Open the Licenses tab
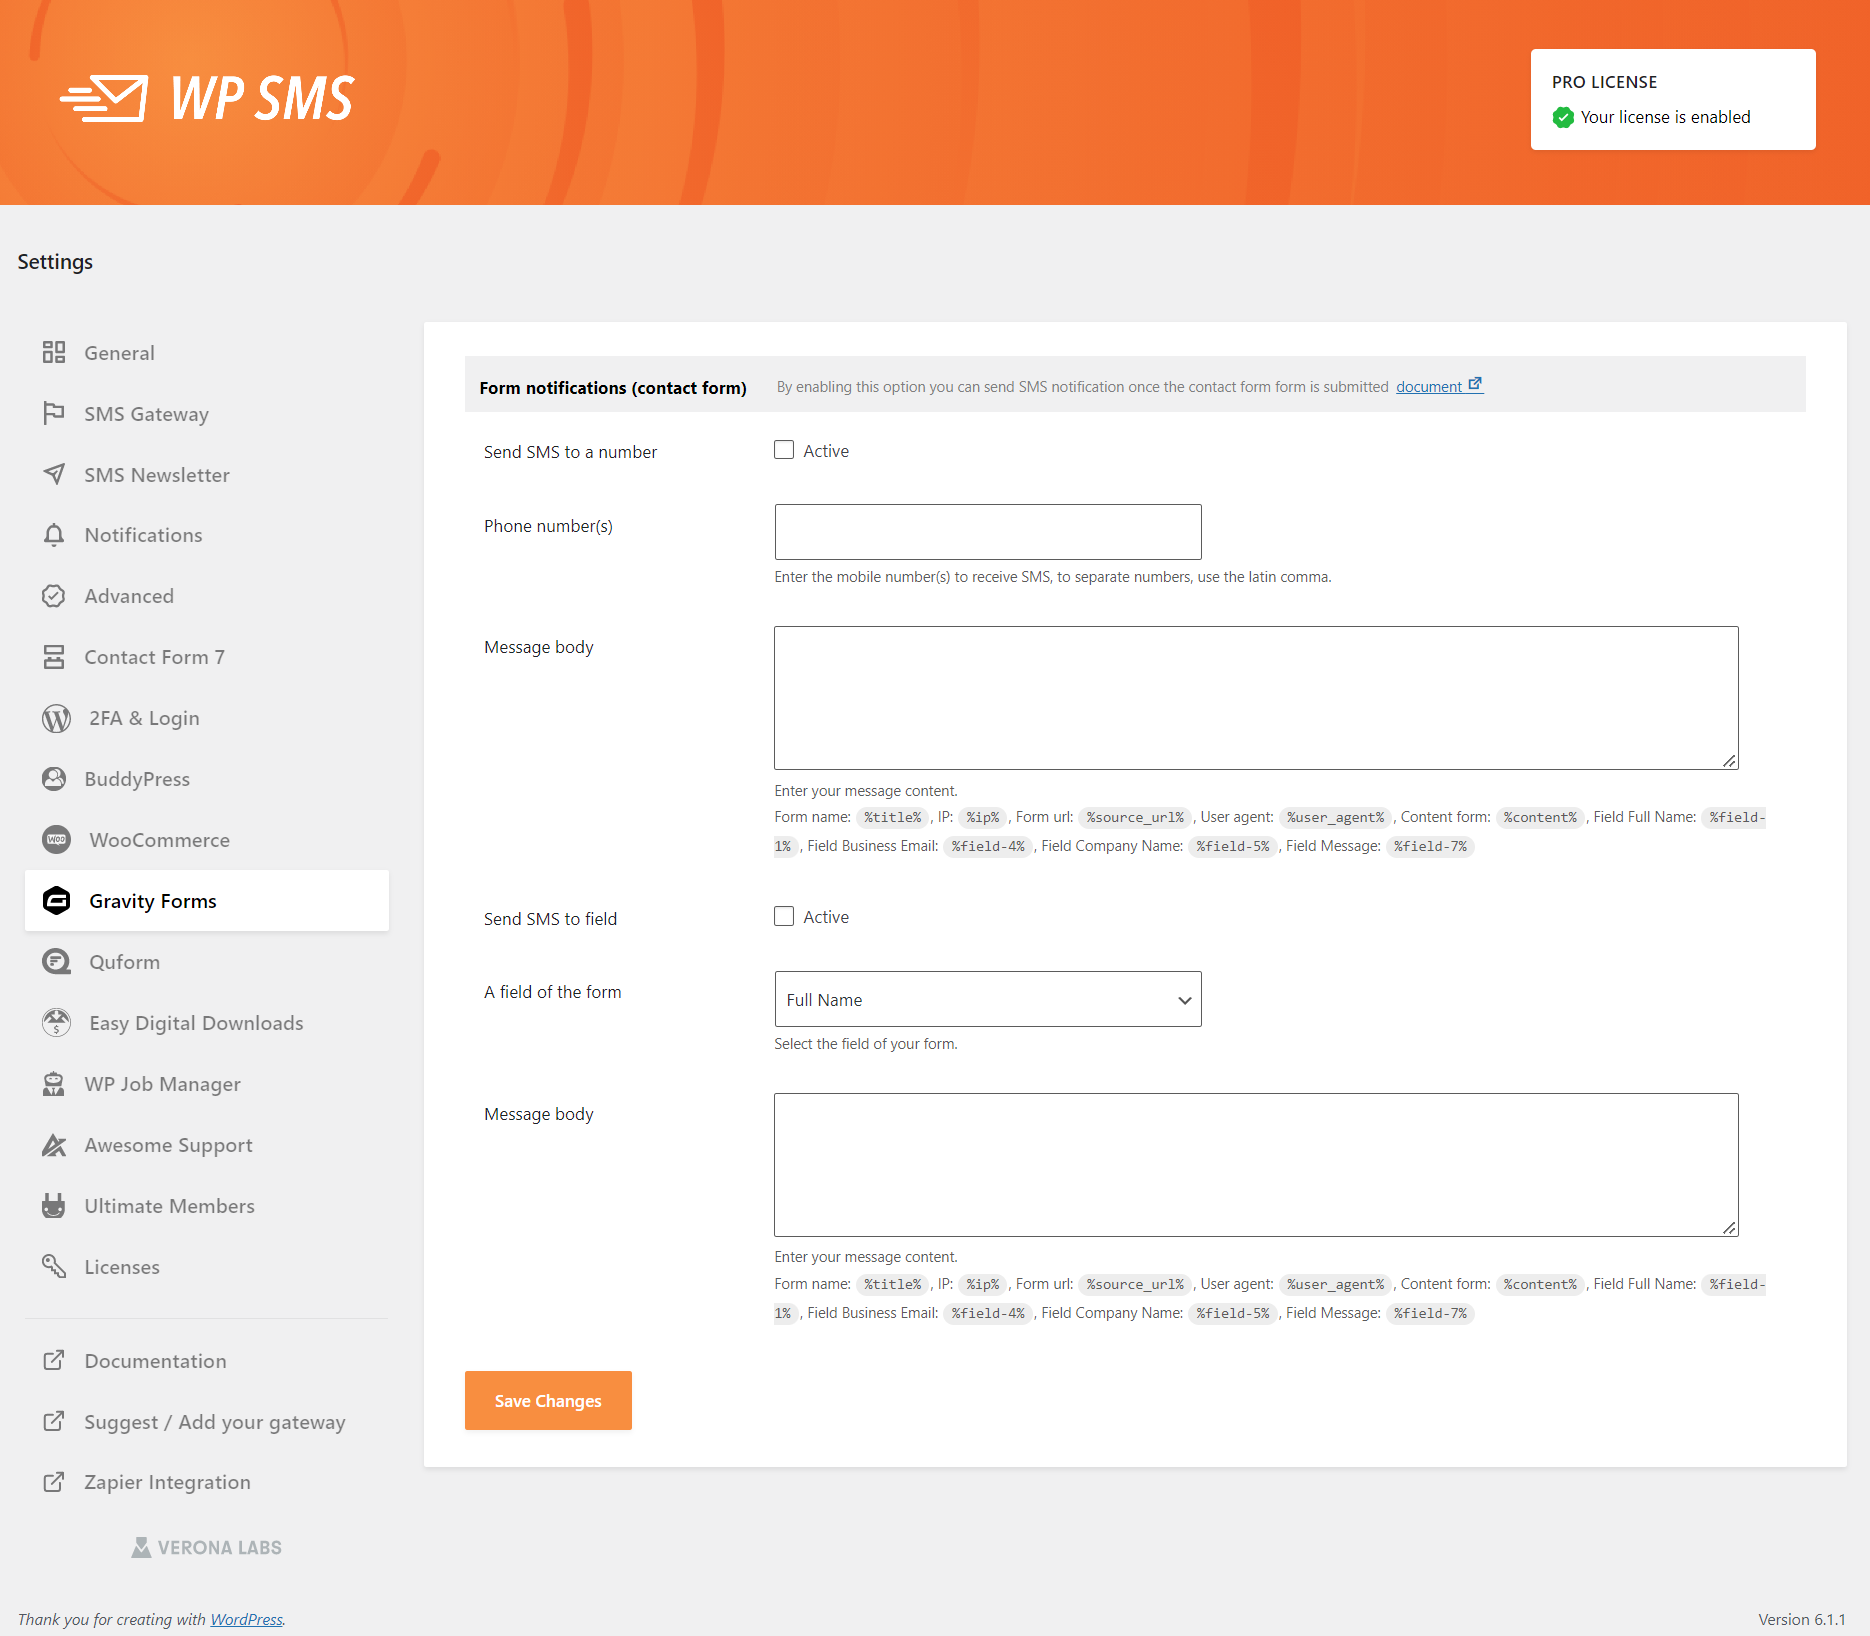1870x1636 pixels. pos(207,1267)
